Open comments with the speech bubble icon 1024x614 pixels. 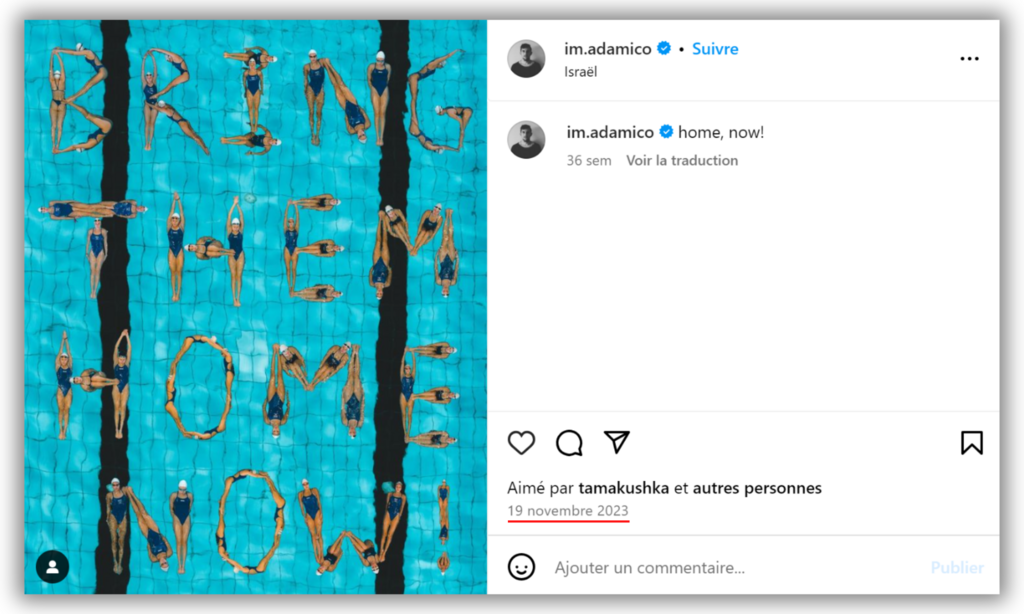point(569,443)
